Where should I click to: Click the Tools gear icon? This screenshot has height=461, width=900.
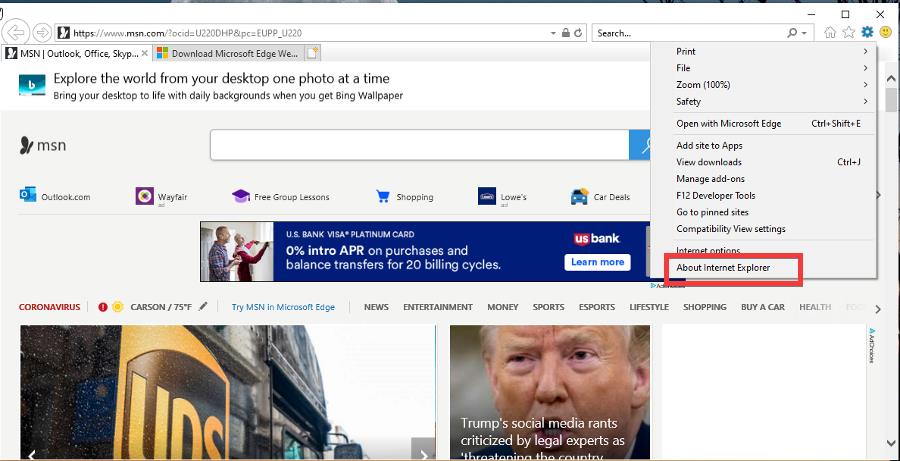(867, 32)
